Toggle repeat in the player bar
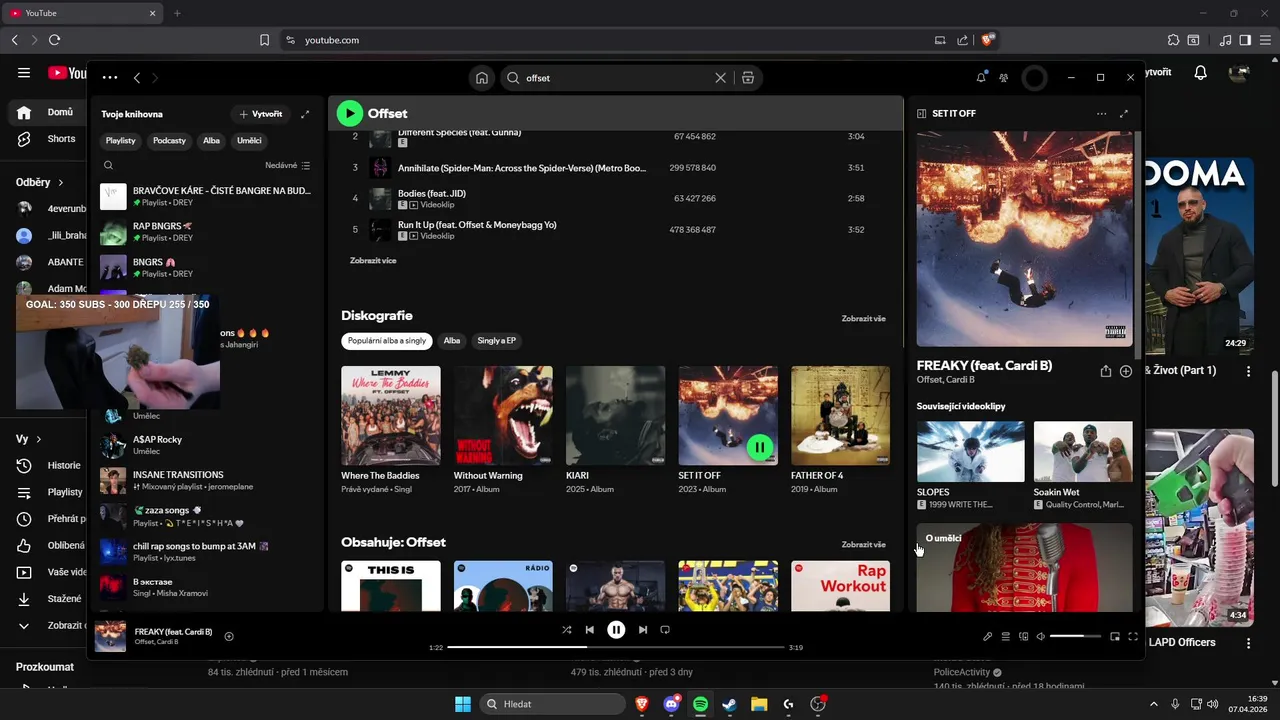 665,630
